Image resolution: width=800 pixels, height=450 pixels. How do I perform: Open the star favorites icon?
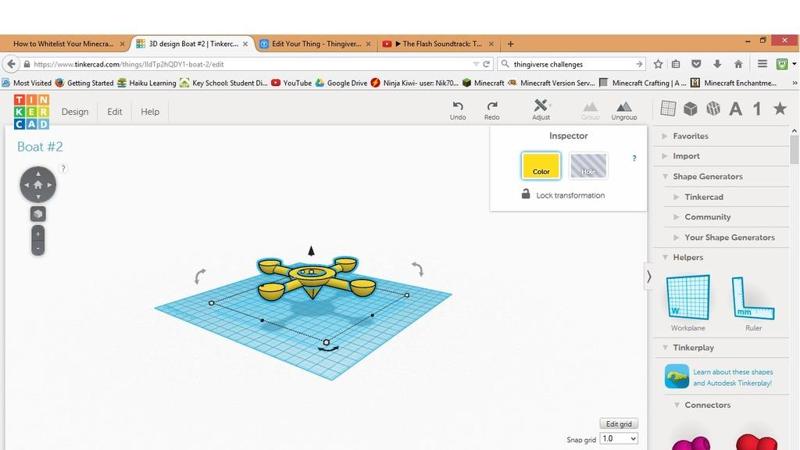pos(780,108)
